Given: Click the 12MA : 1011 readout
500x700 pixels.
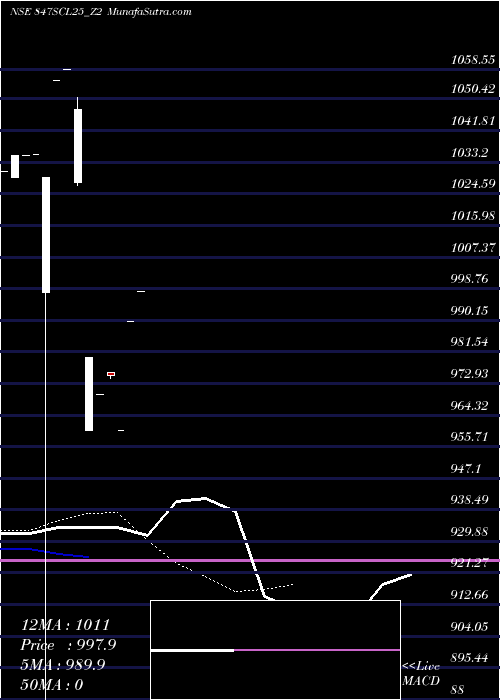Looking at the screenshot, I should [x=65, y=625].
